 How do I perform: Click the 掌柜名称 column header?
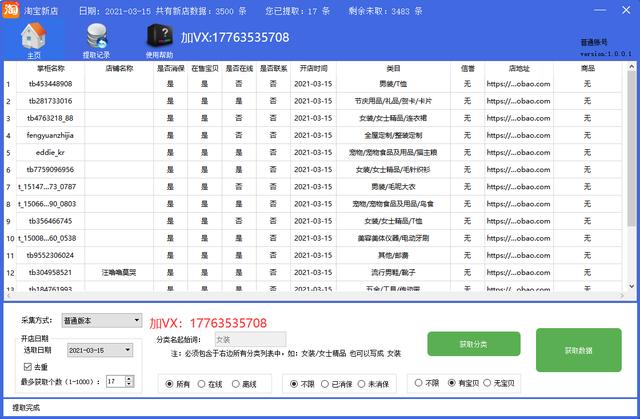pos(50,69)
